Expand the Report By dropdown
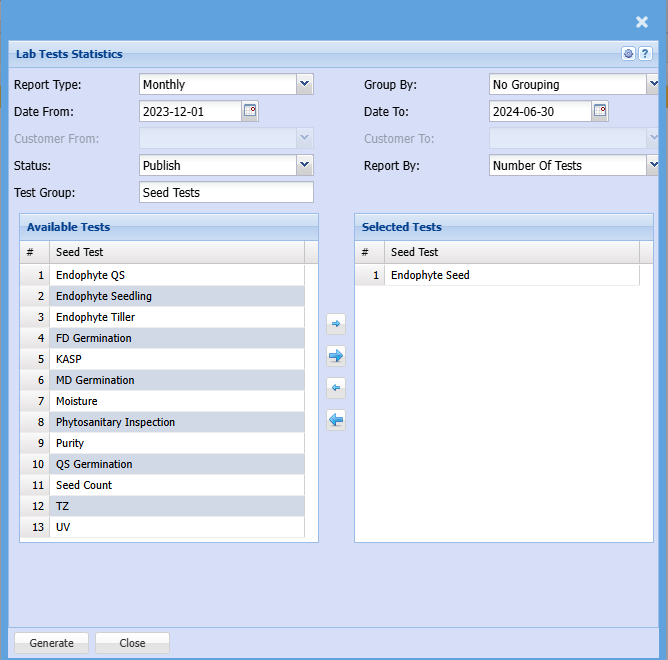This screenshot has height=660, width=668. [653, 165]
